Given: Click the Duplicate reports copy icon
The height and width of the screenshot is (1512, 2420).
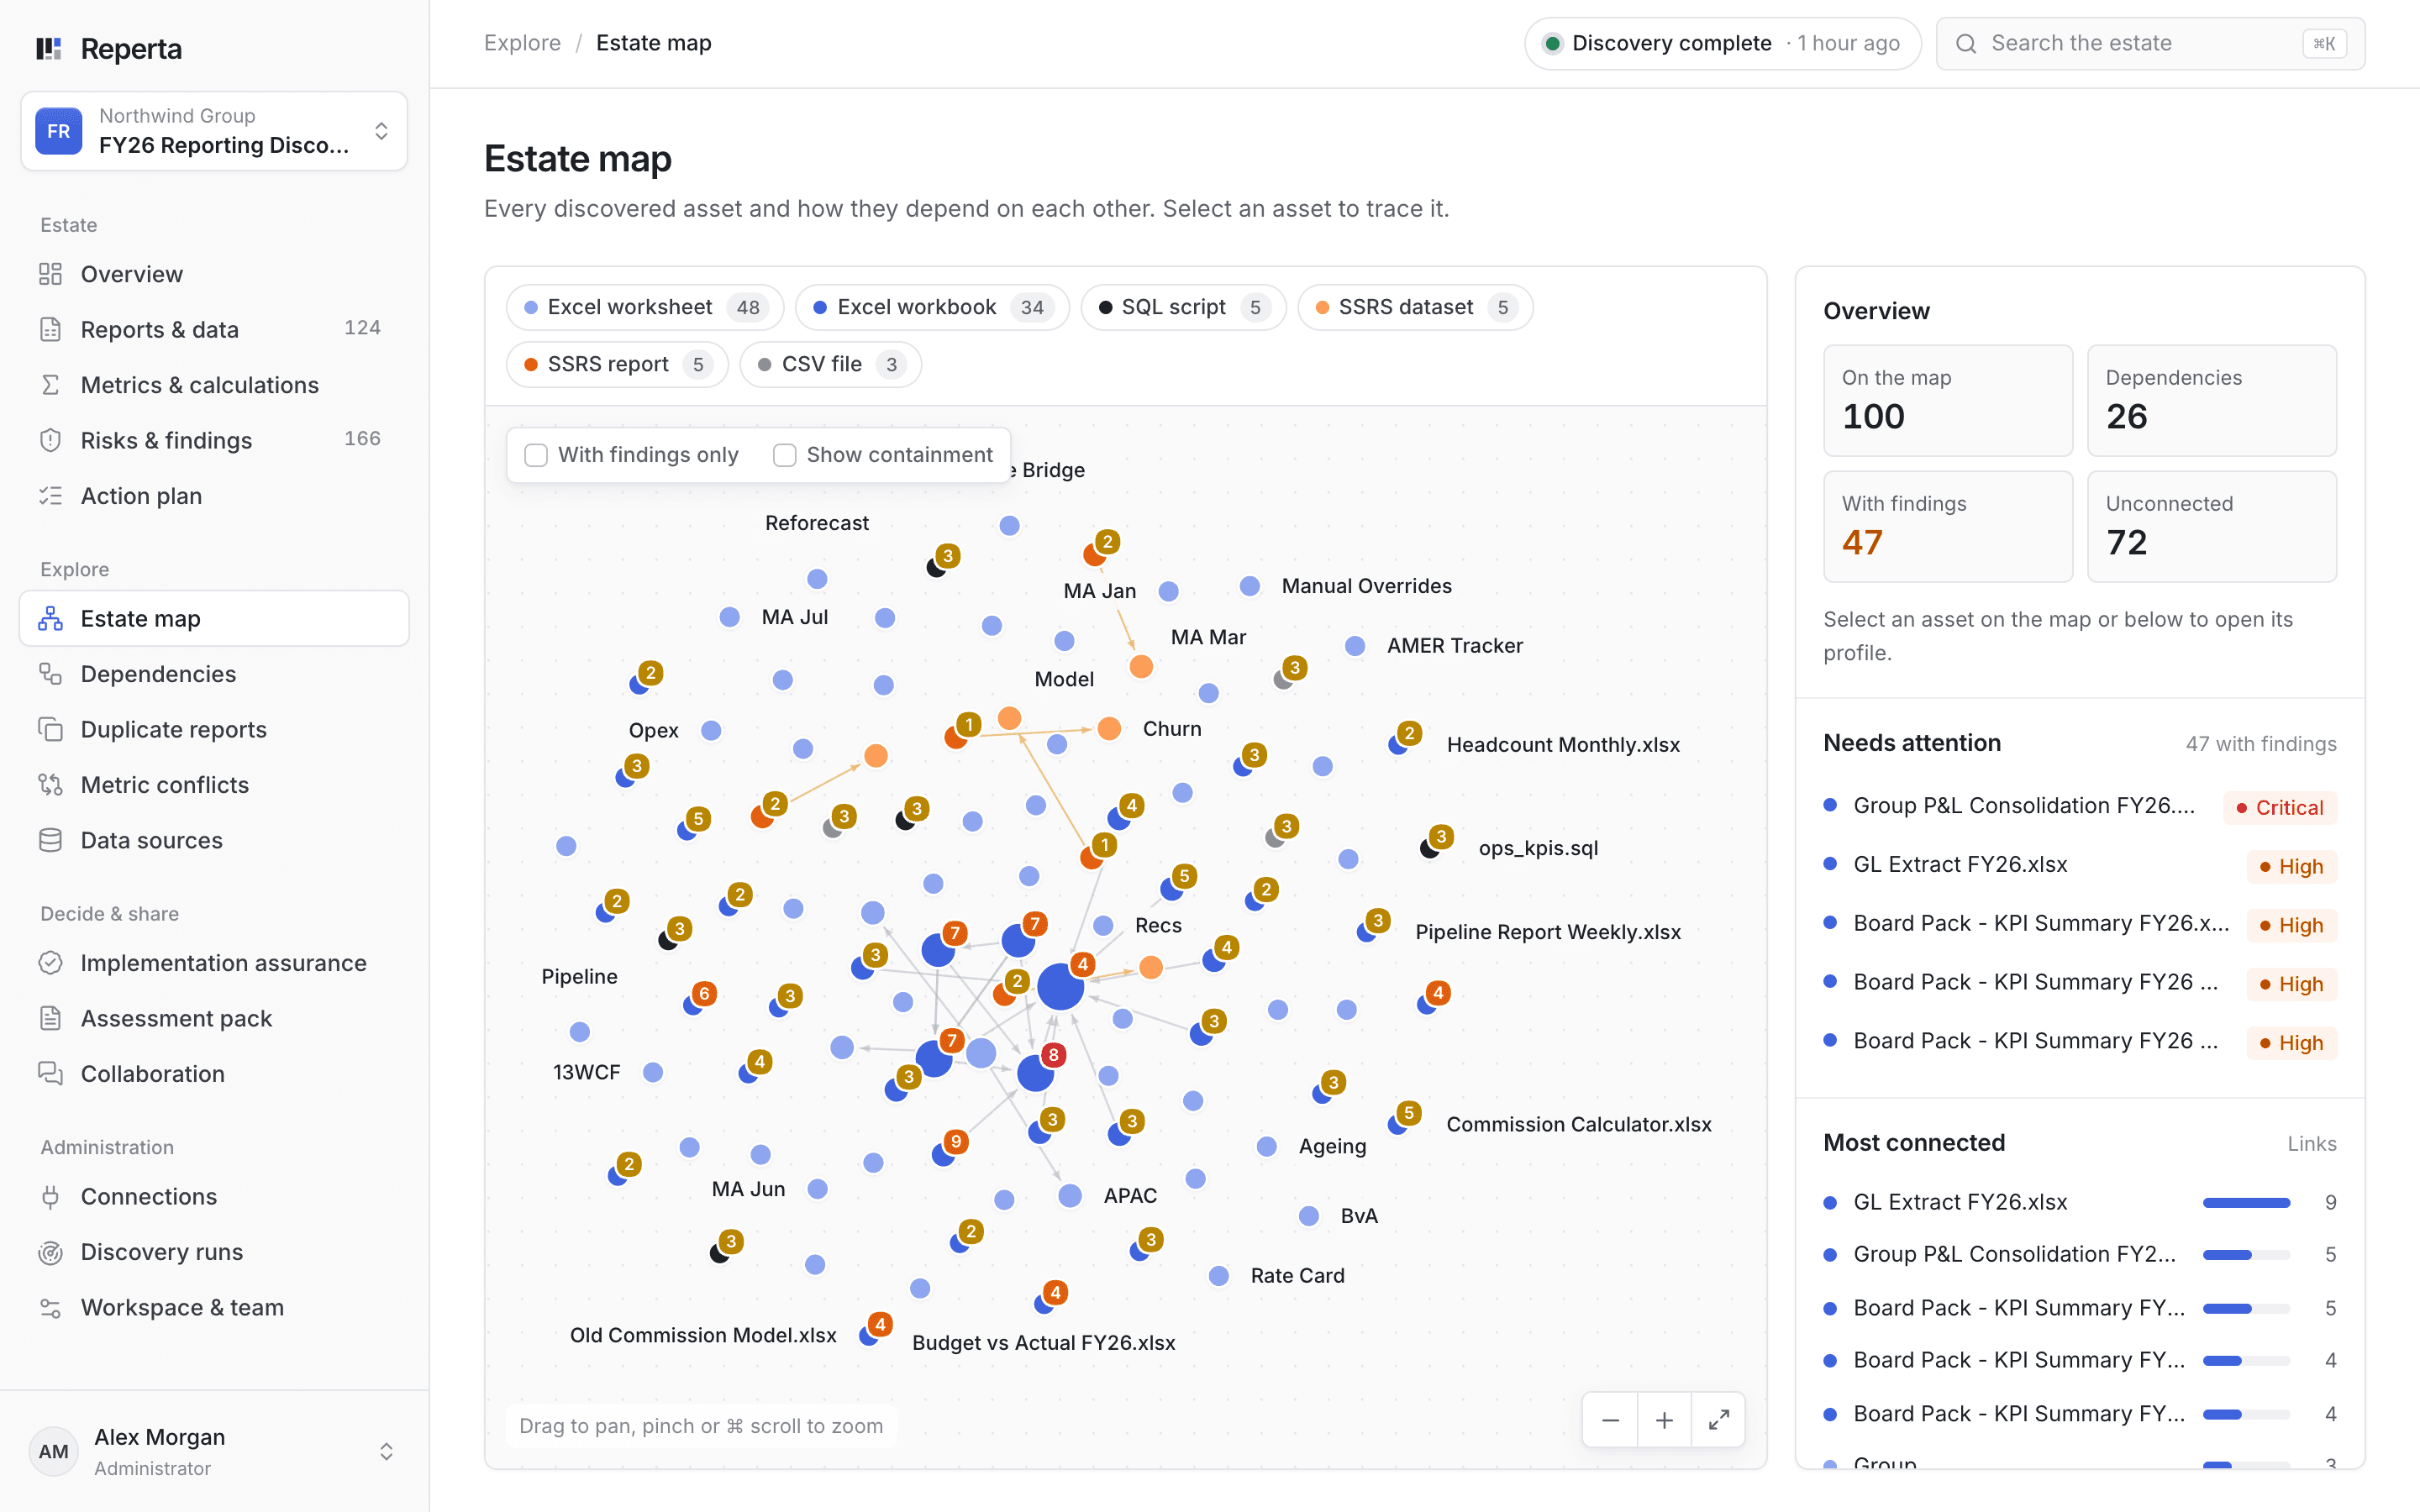Looking at the screenshot, I should point(50,729).
